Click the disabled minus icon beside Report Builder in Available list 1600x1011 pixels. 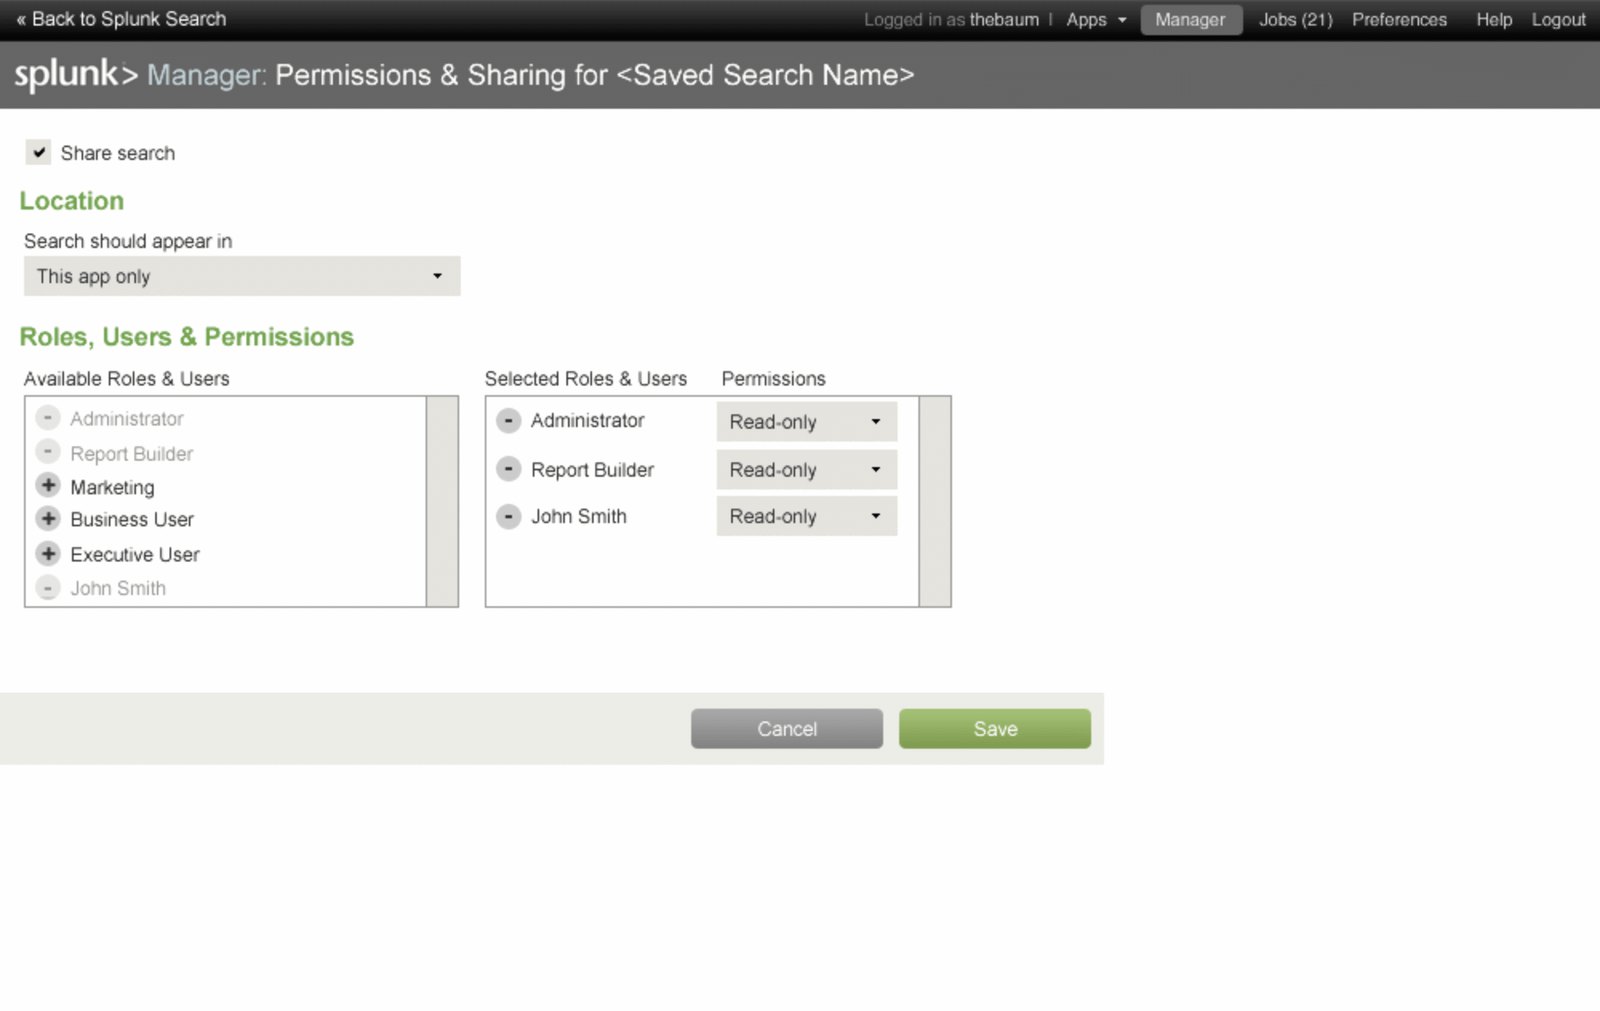tap(48, 451)
